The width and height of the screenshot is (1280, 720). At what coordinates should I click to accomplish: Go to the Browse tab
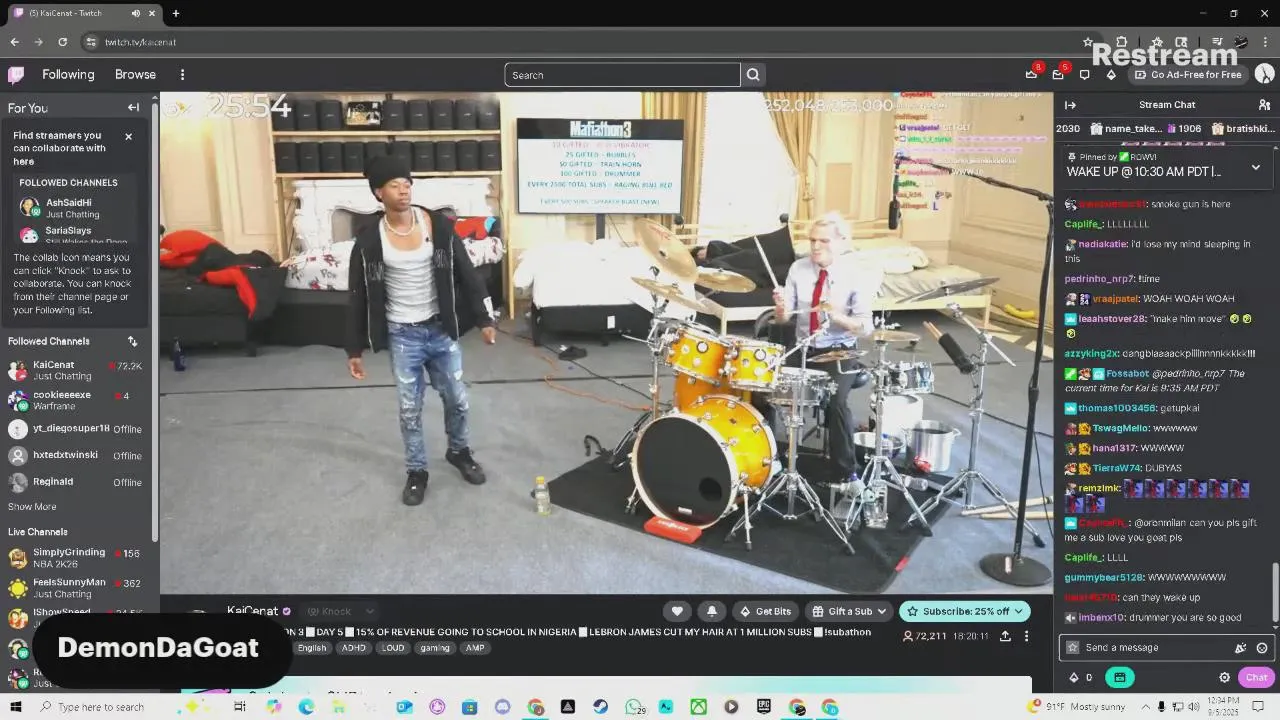135,74
